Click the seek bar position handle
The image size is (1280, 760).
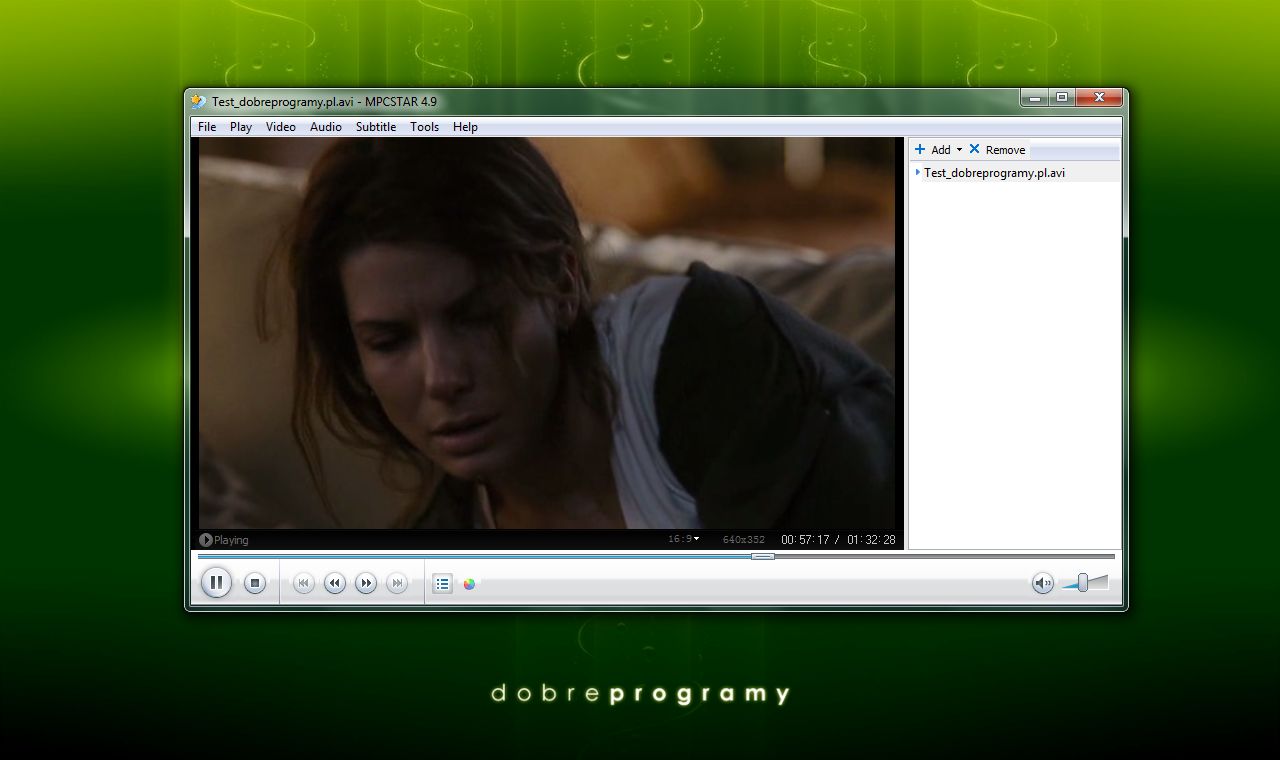763,556
